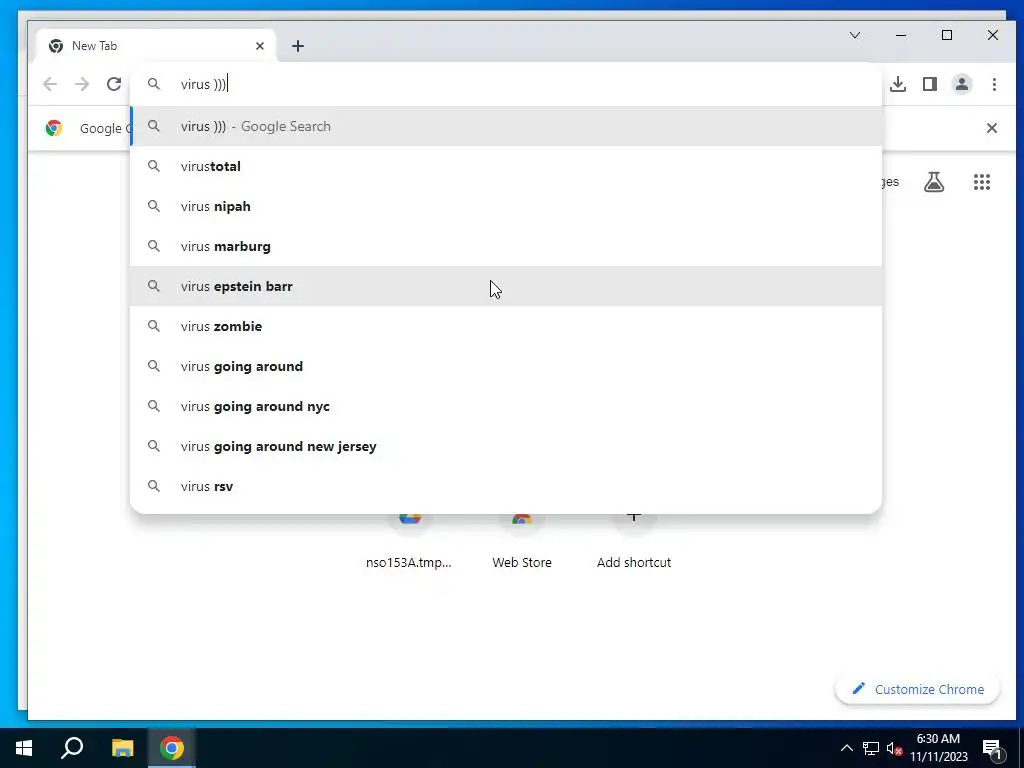Pick the "virus going around nyc" suggestion
This screenshot has height=768, width=1024.
pyautogui.click(x=505, y=406)
